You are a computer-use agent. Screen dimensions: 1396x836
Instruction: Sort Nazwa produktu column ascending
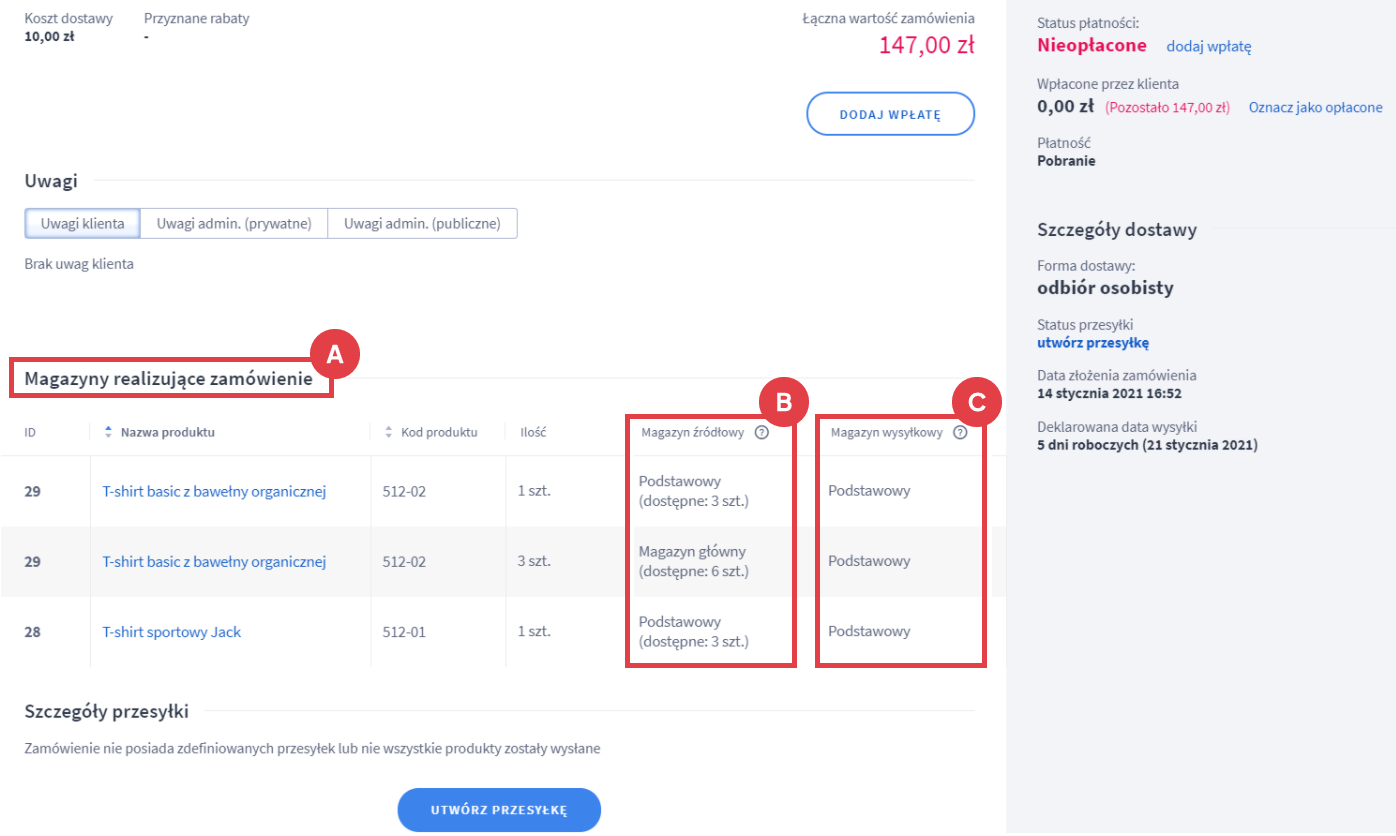107,427
